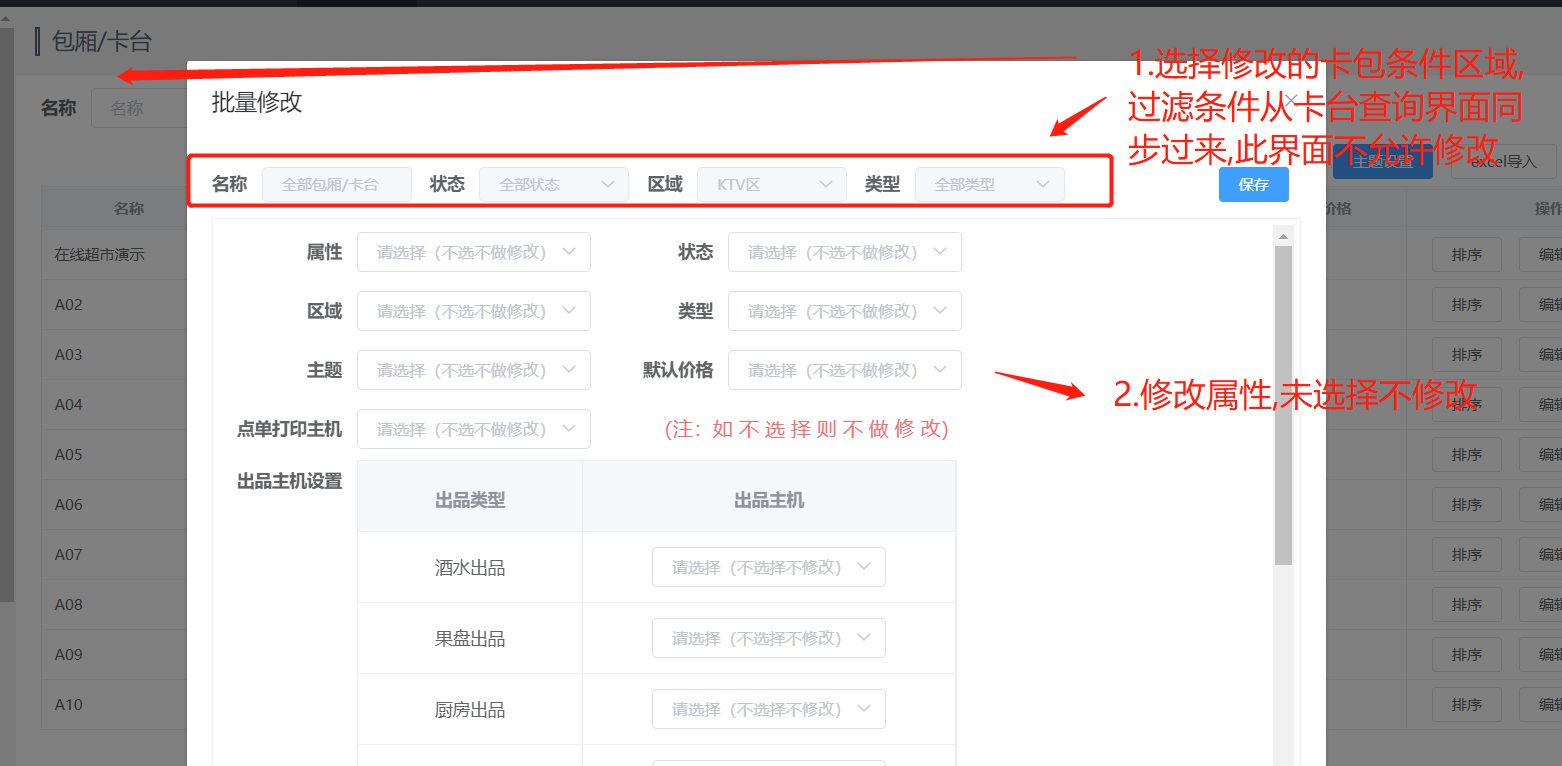Click the A04 row name
Viewport: 1562px width, 766px height.
coord(69,405)
